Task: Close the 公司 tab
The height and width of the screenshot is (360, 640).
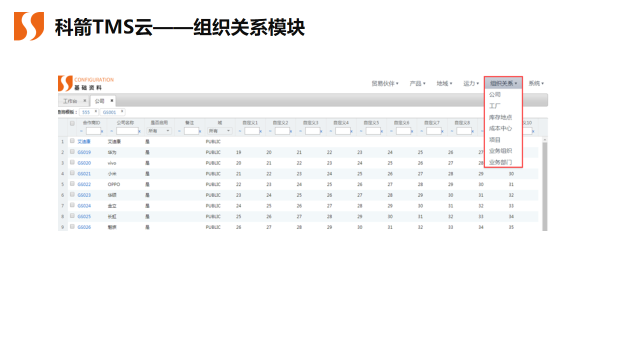Action: click(x=111, y=101)
